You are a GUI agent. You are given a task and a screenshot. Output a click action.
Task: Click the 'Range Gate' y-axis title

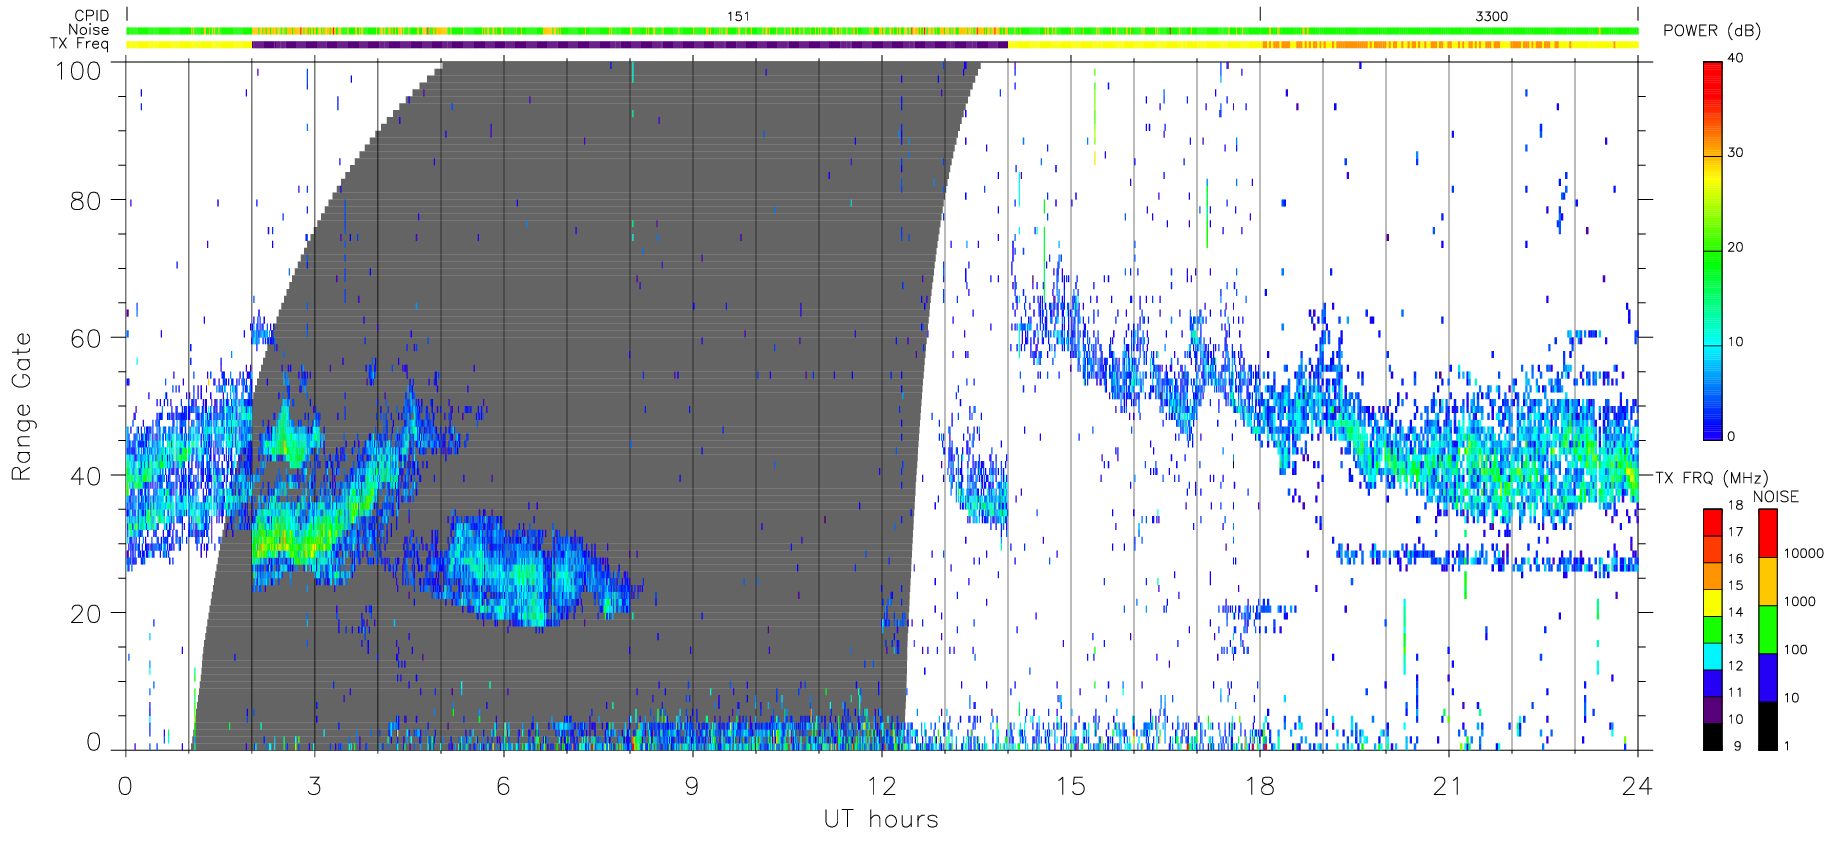(x=22, y=406)
